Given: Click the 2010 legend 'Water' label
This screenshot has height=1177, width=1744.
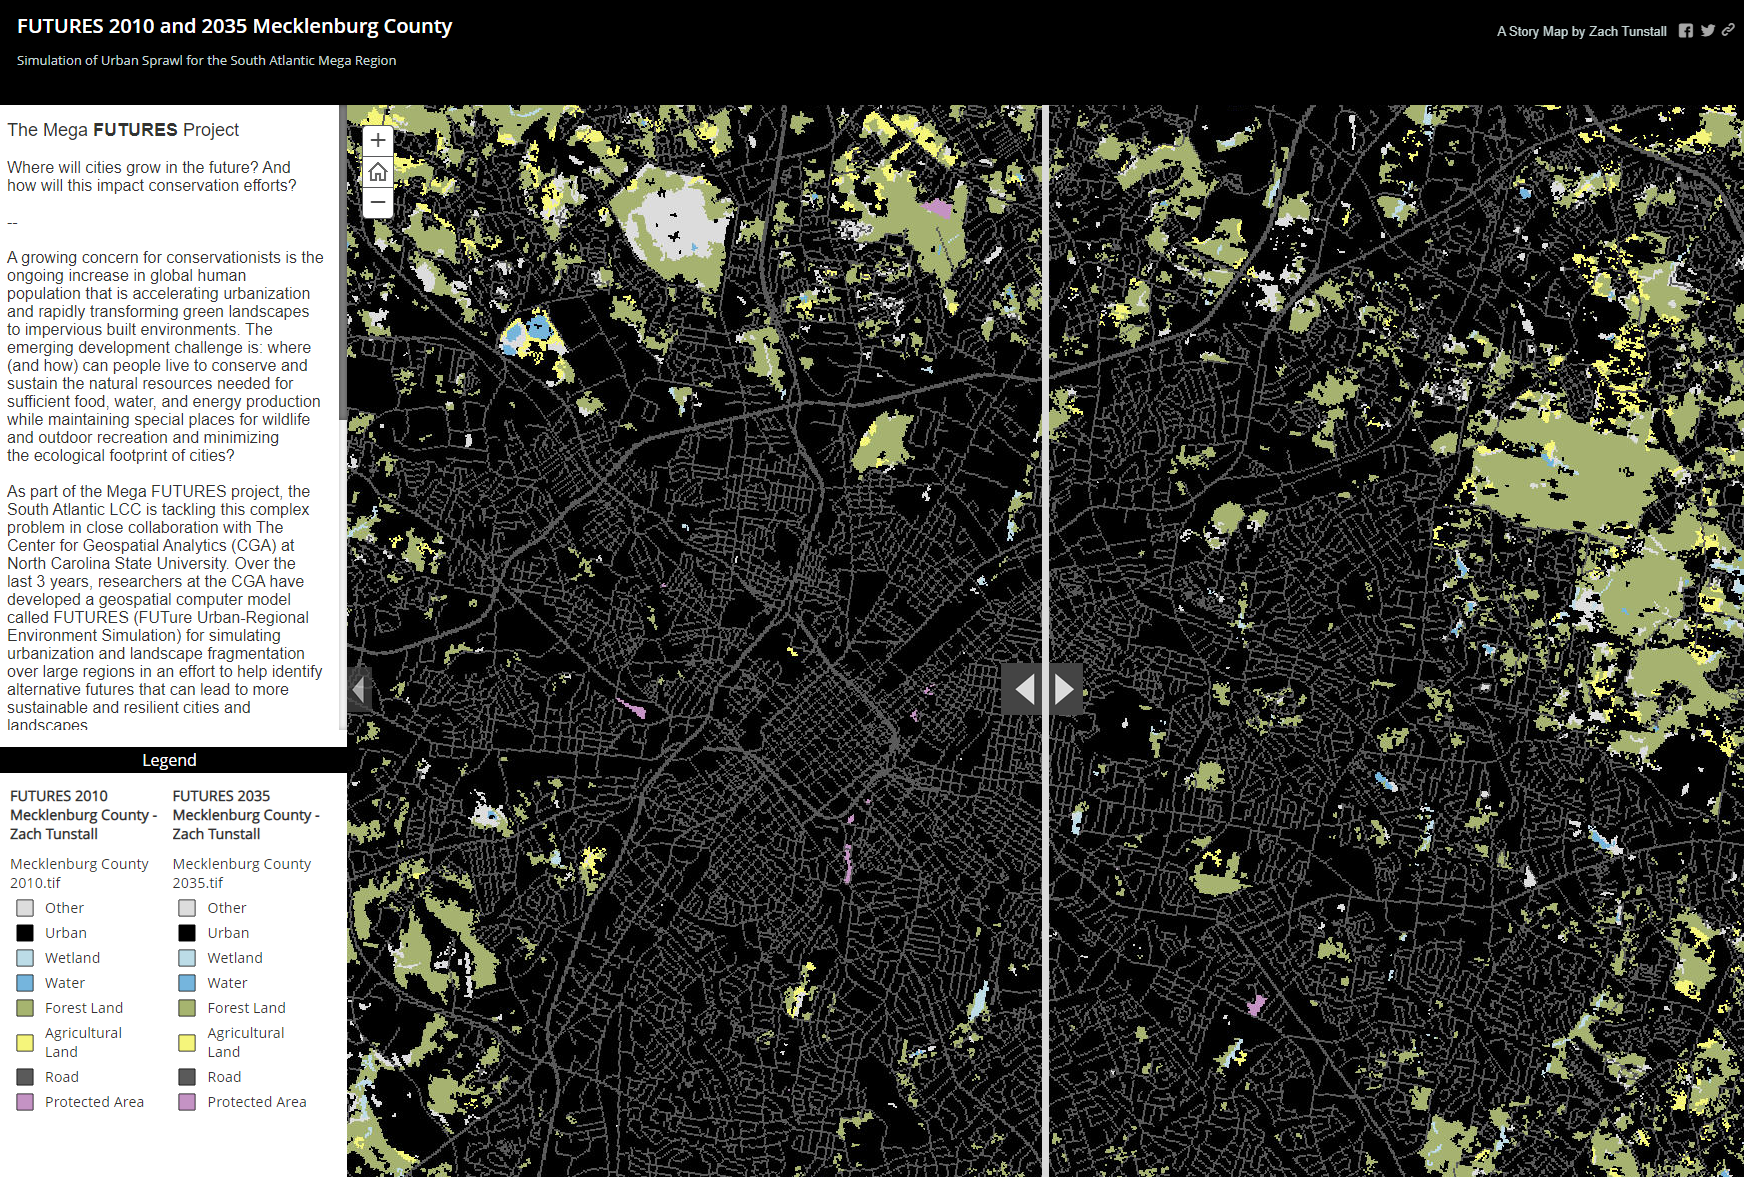Looking at the screenshot, I should coord(65,983).
